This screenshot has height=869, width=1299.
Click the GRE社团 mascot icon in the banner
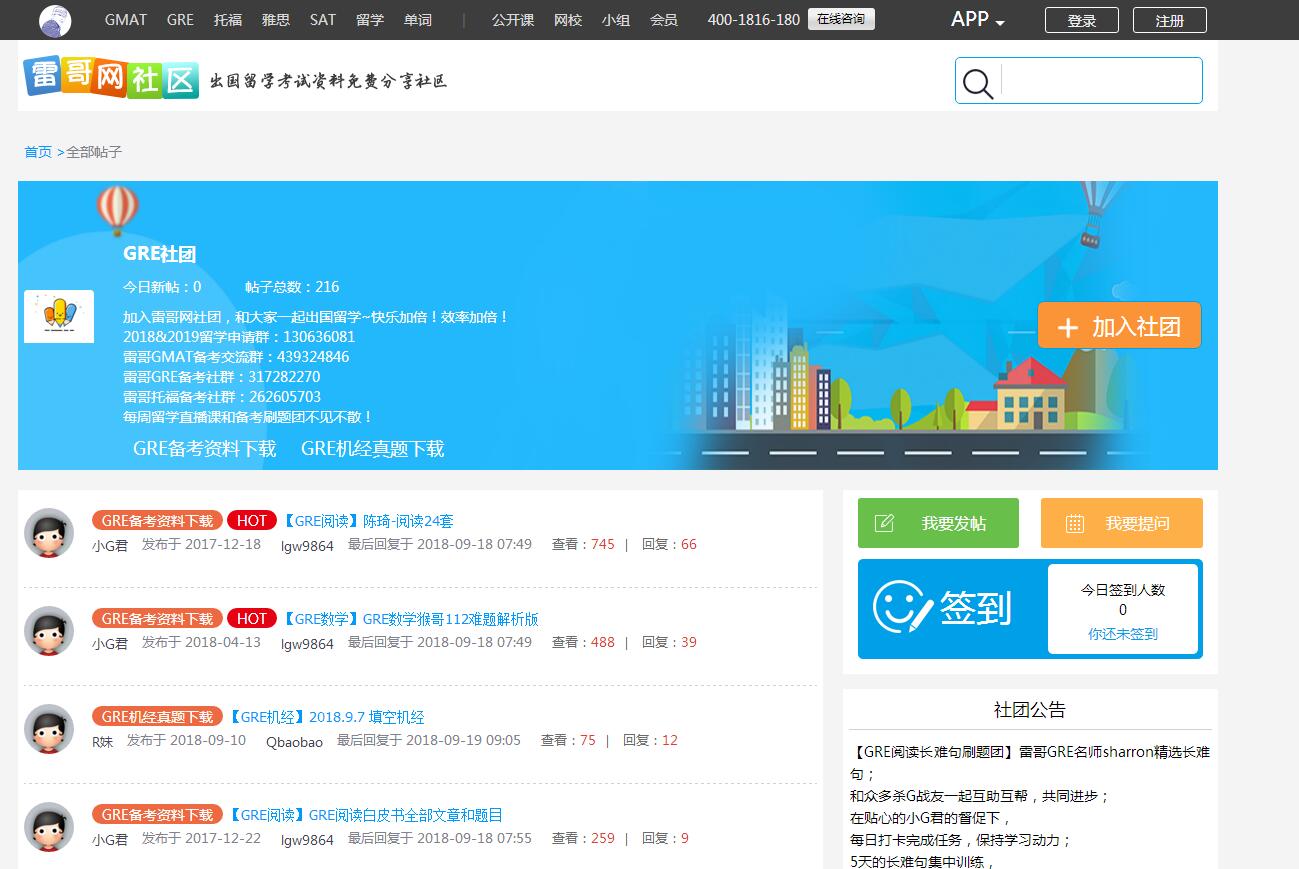click(58, 315)
